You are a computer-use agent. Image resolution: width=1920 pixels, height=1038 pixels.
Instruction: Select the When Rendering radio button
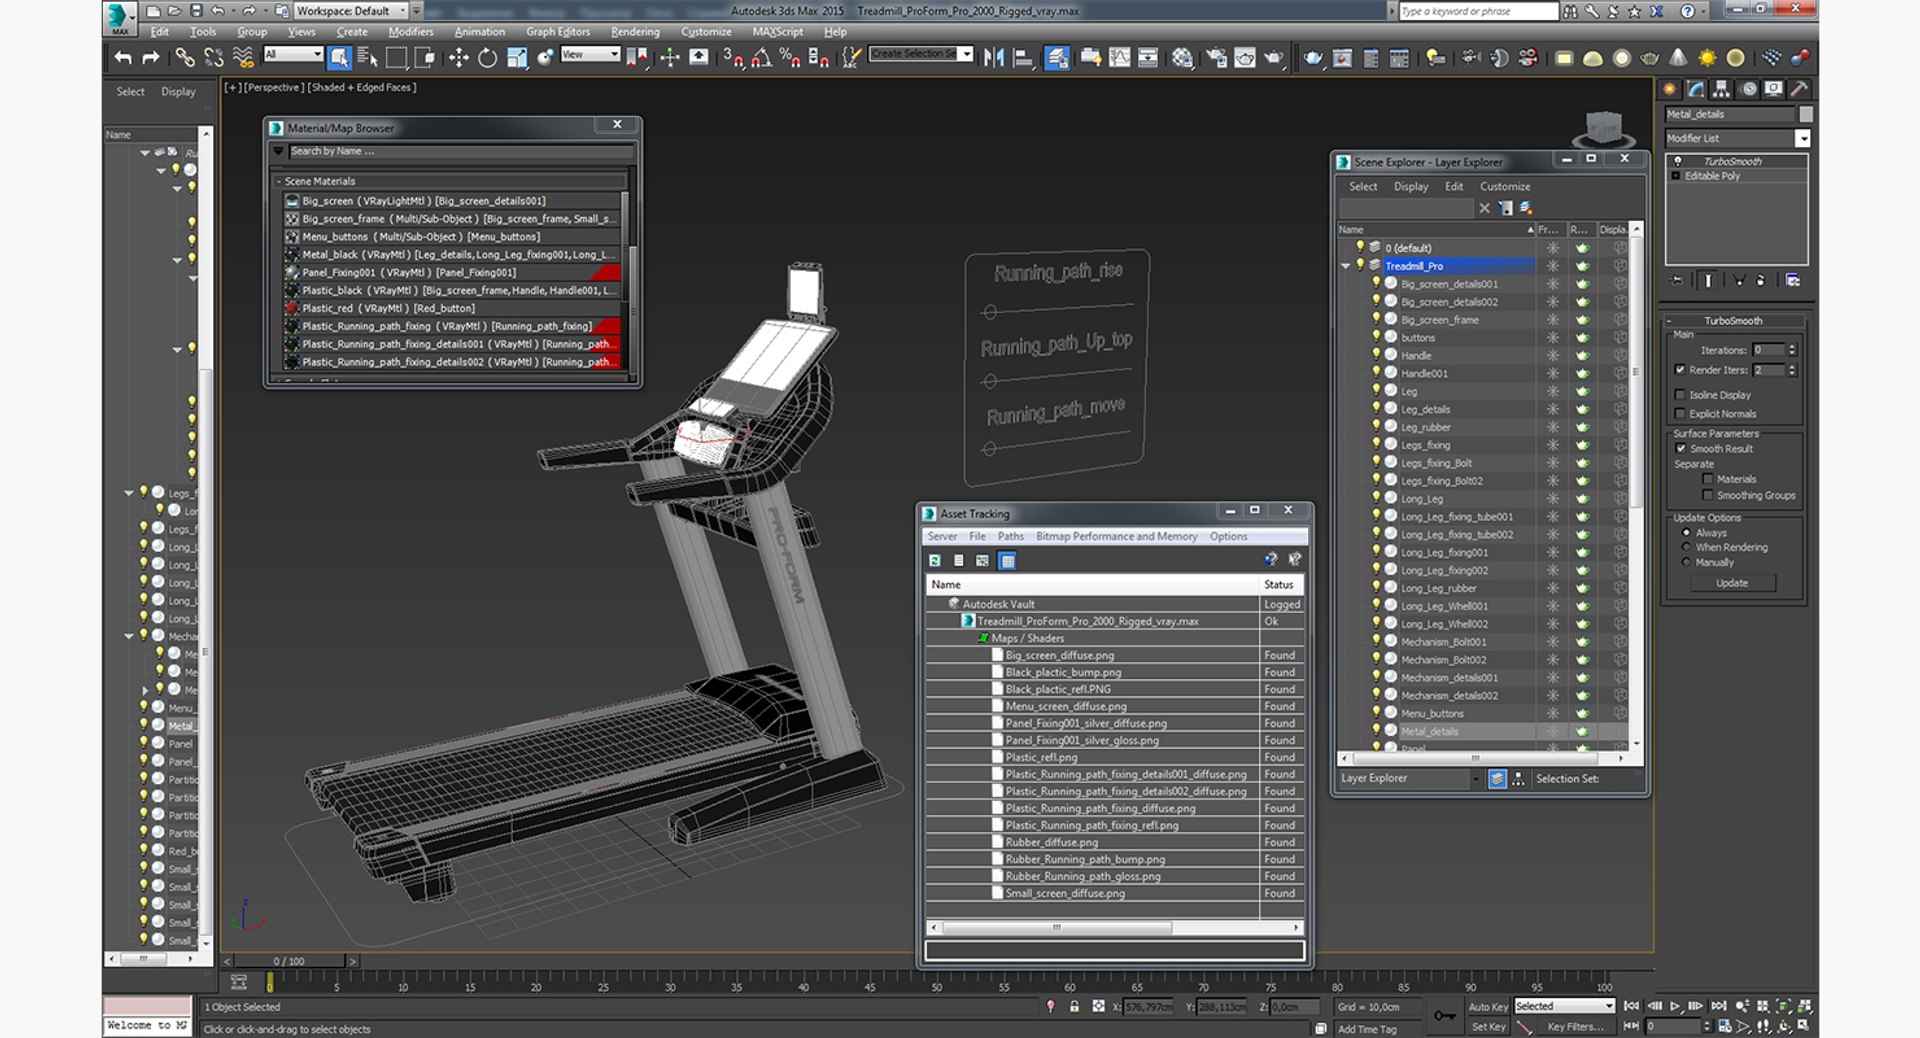(1686, 547)
